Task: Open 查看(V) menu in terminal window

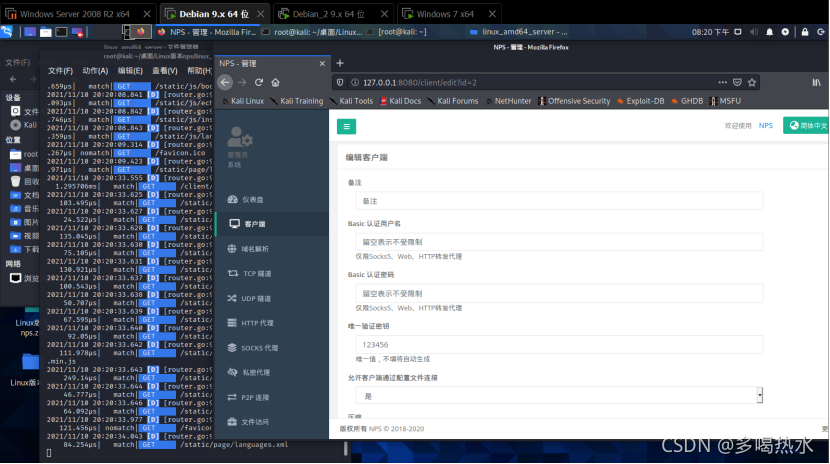Action: coord(165,71)
